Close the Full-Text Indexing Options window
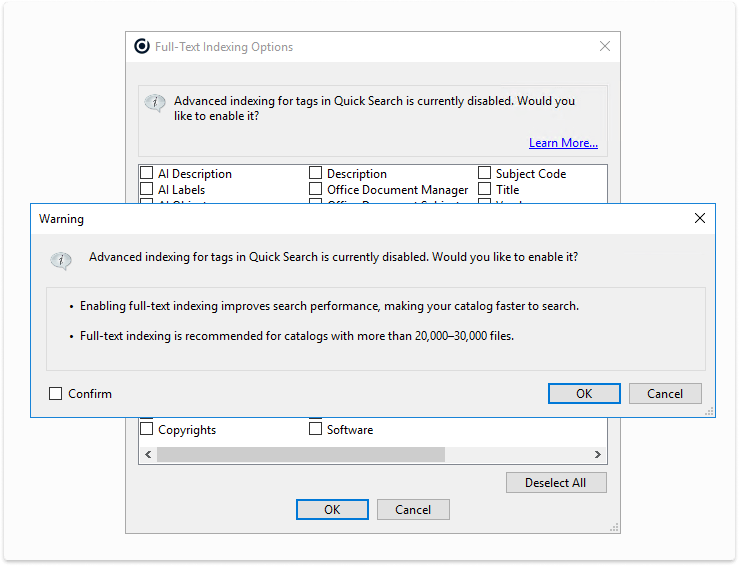This screenshot has width=739, height=566. click(604, 46)
